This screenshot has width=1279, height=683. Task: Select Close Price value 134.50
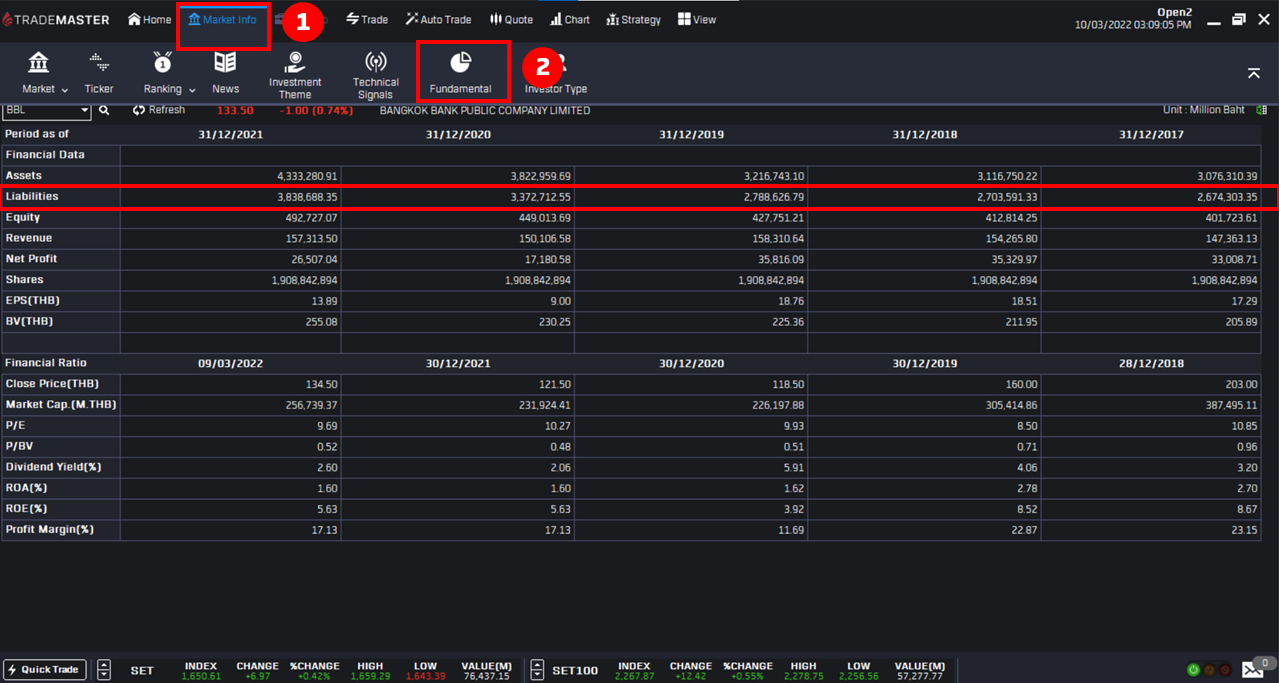tap(321, 384)
